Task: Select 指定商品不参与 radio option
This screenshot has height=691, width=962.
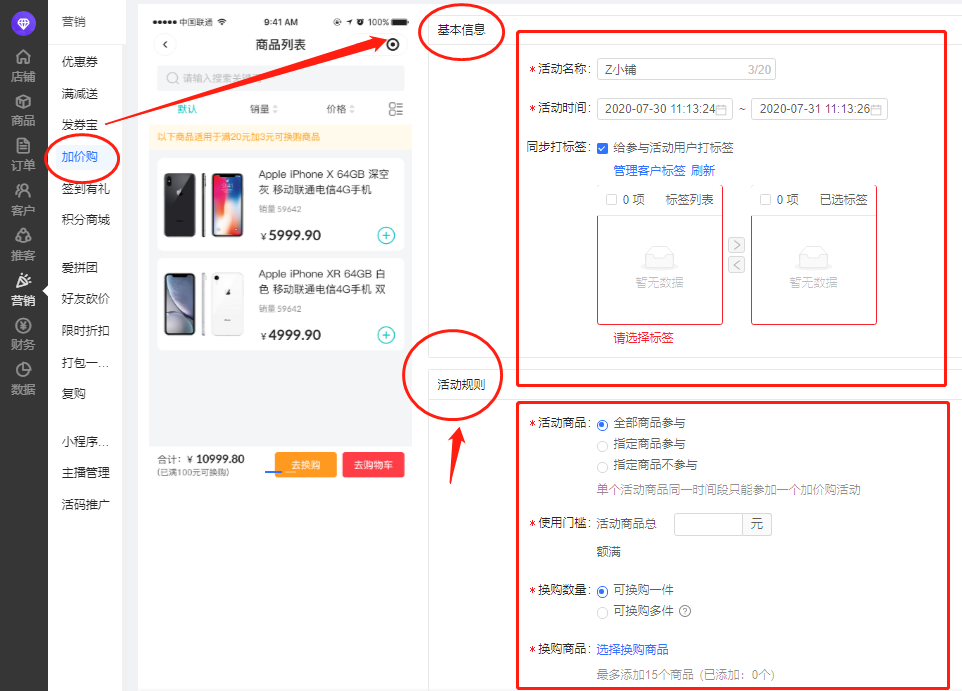Action: [x=602, y=467]
